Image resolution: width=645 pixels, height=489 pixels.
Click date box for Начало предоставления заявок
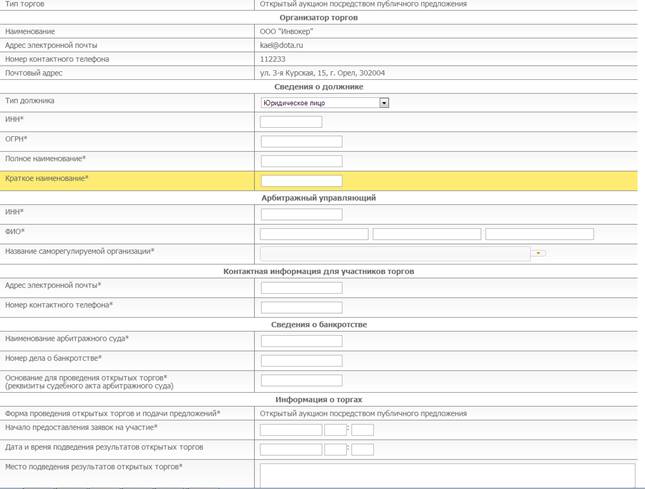coord(291,430)
